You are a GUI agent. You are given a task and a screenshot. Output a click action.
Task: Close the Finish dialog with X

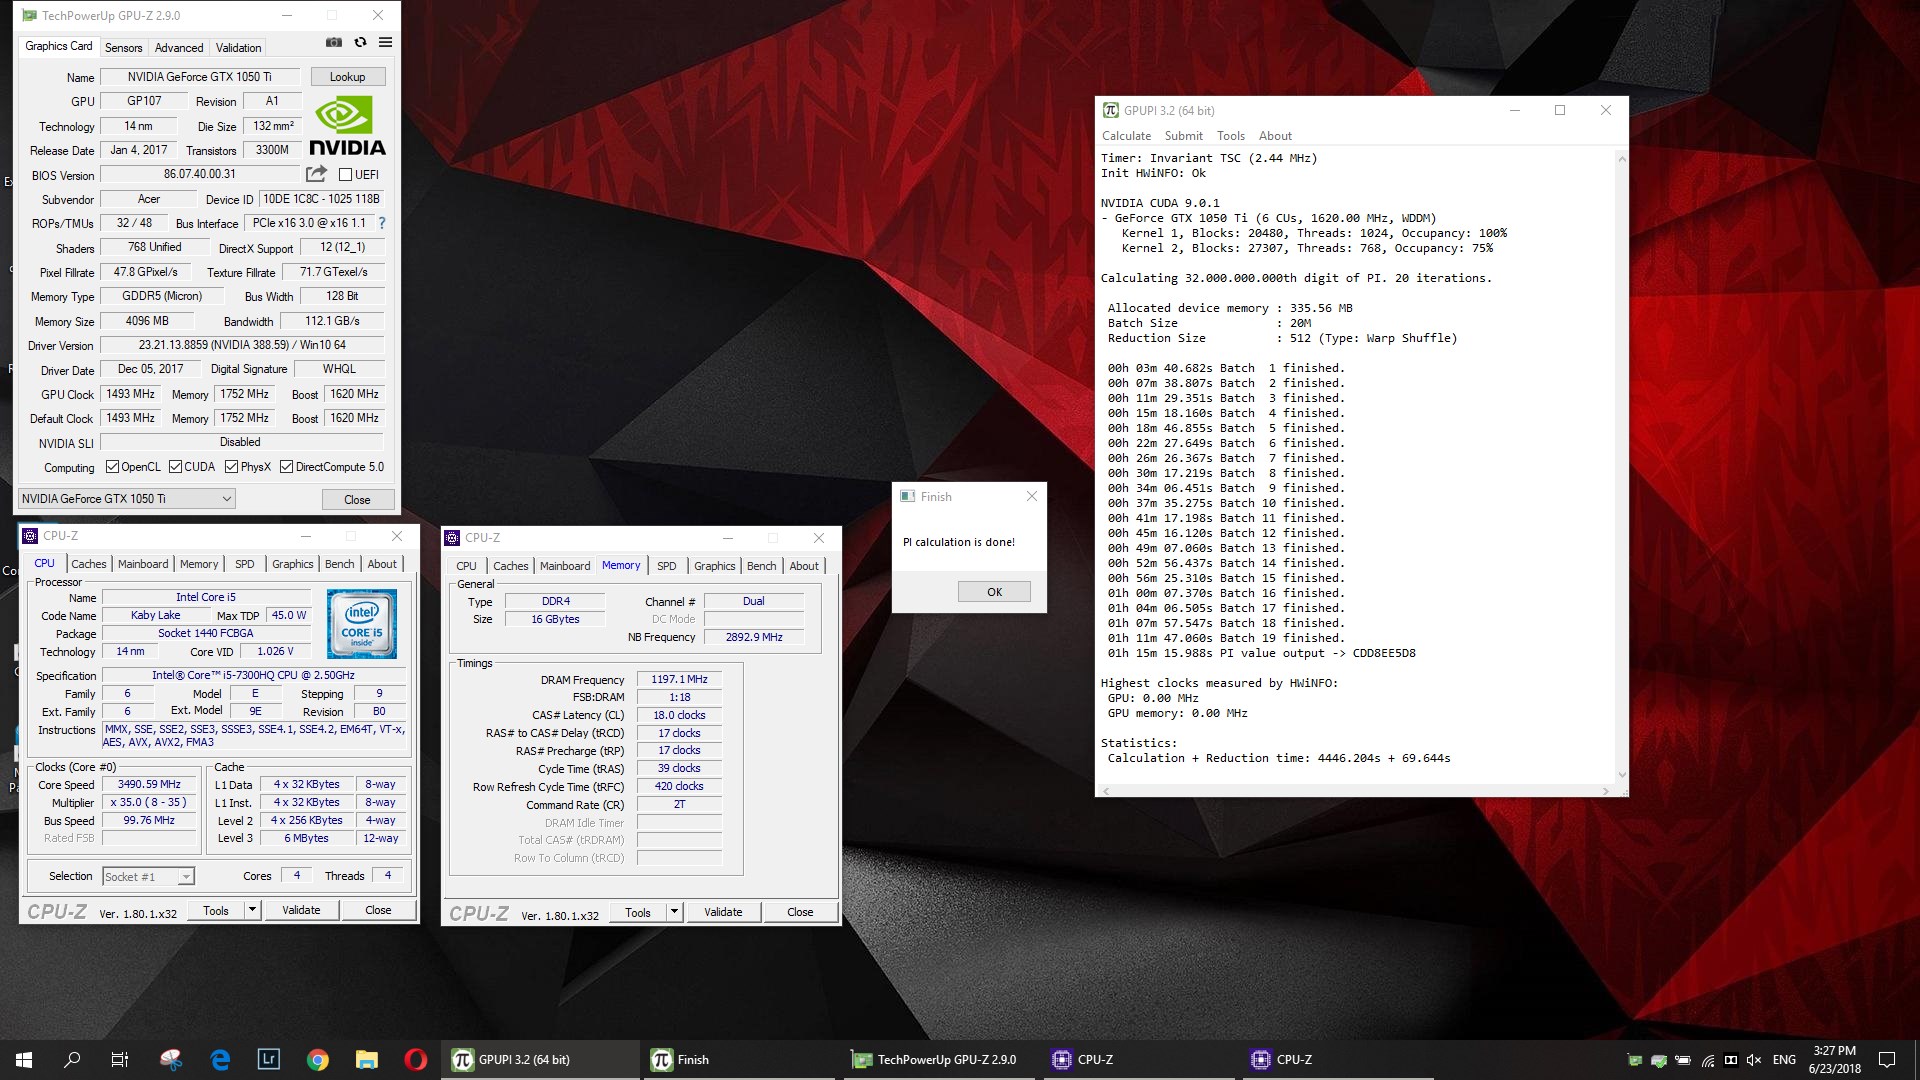(1032, 496)
